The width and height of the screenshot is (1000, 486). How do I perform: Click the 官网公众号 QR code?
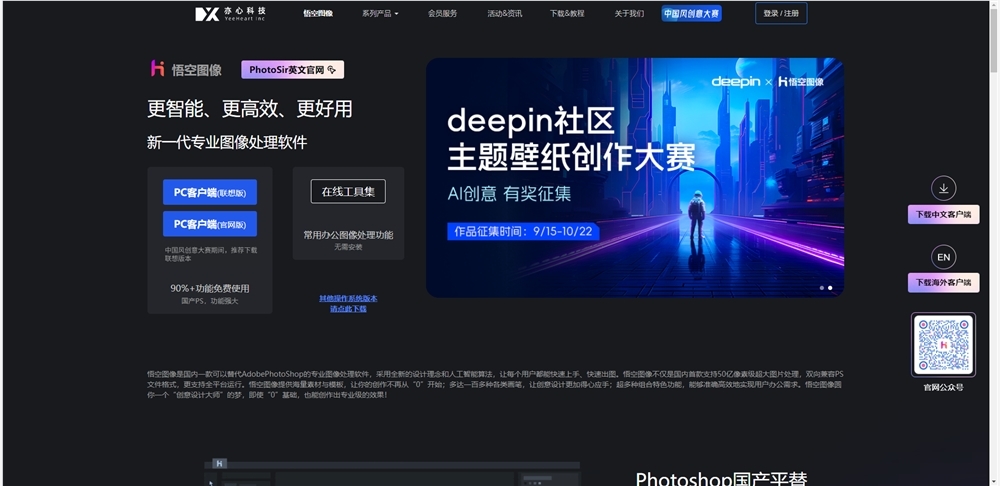[x=943, y=344]
